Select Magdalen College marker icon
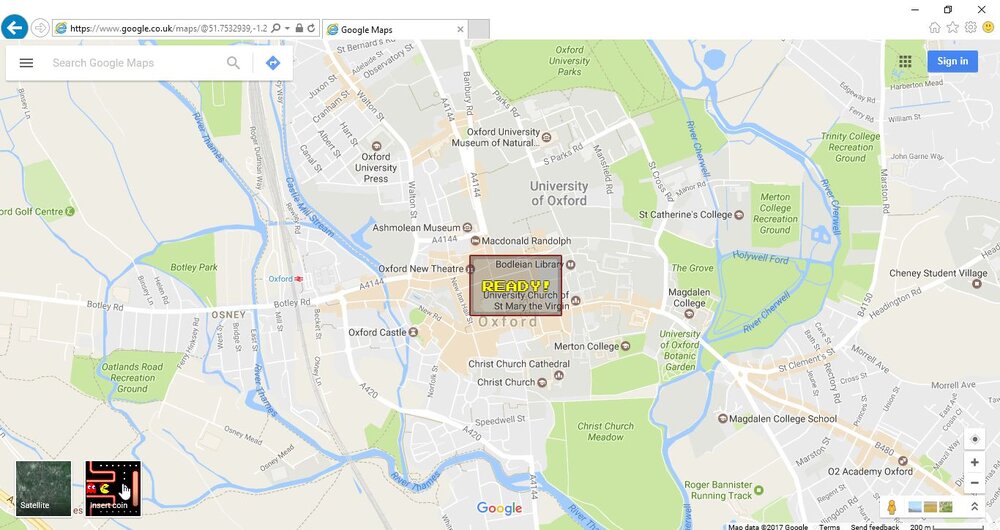This screenshot has width=1000, height=530. click(689, 314)
